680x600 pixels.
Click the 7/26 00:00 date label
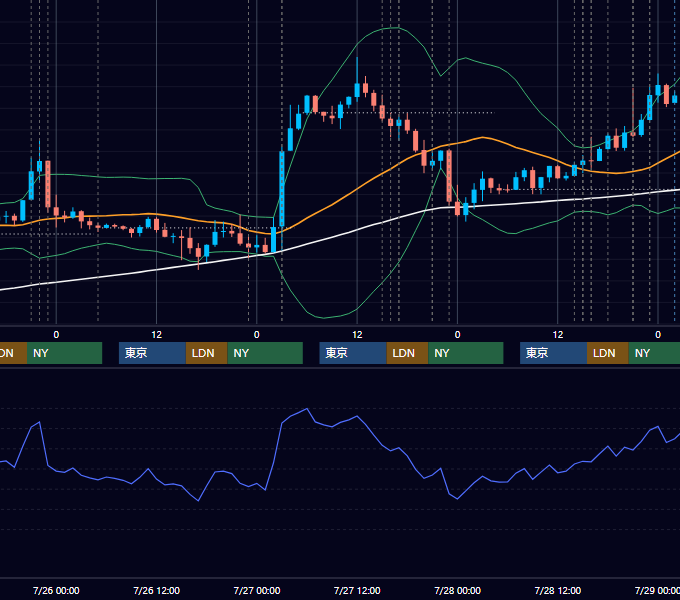[x=56, y=590]
